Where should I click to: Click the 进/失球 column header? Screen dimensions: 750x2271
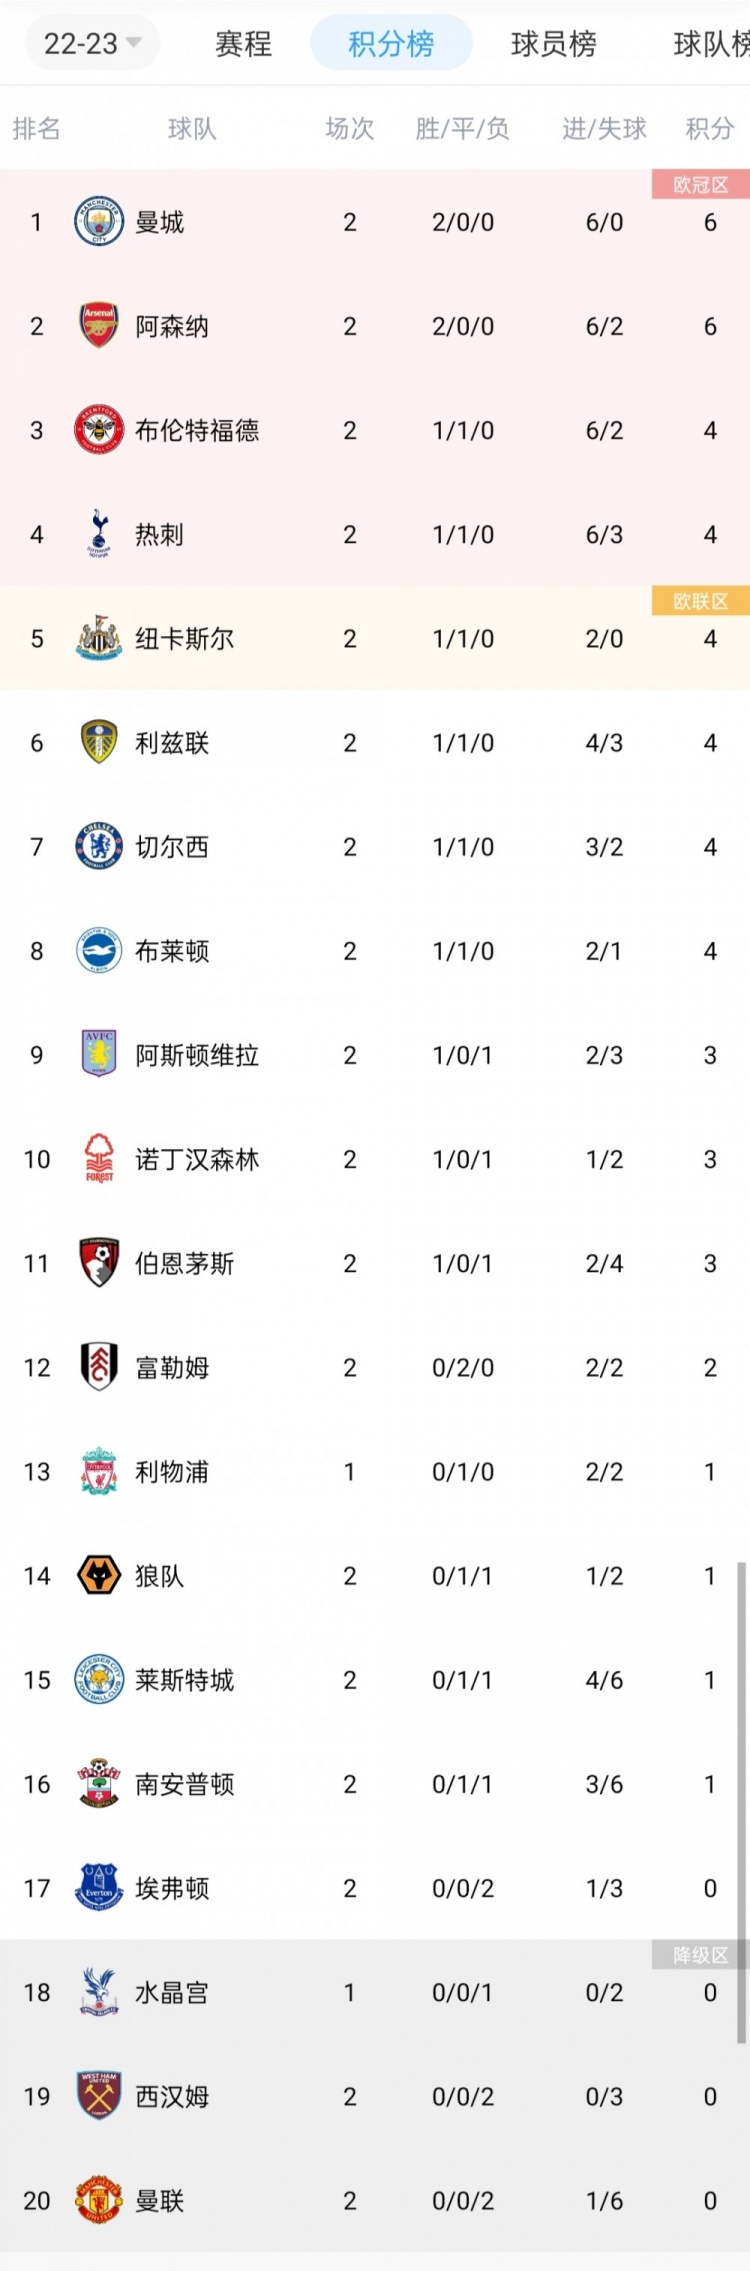604,128
